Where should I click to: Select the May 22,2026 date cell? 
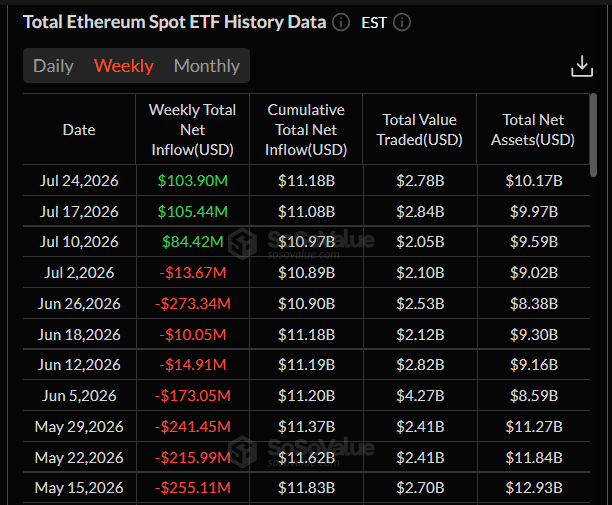(79, 457)
